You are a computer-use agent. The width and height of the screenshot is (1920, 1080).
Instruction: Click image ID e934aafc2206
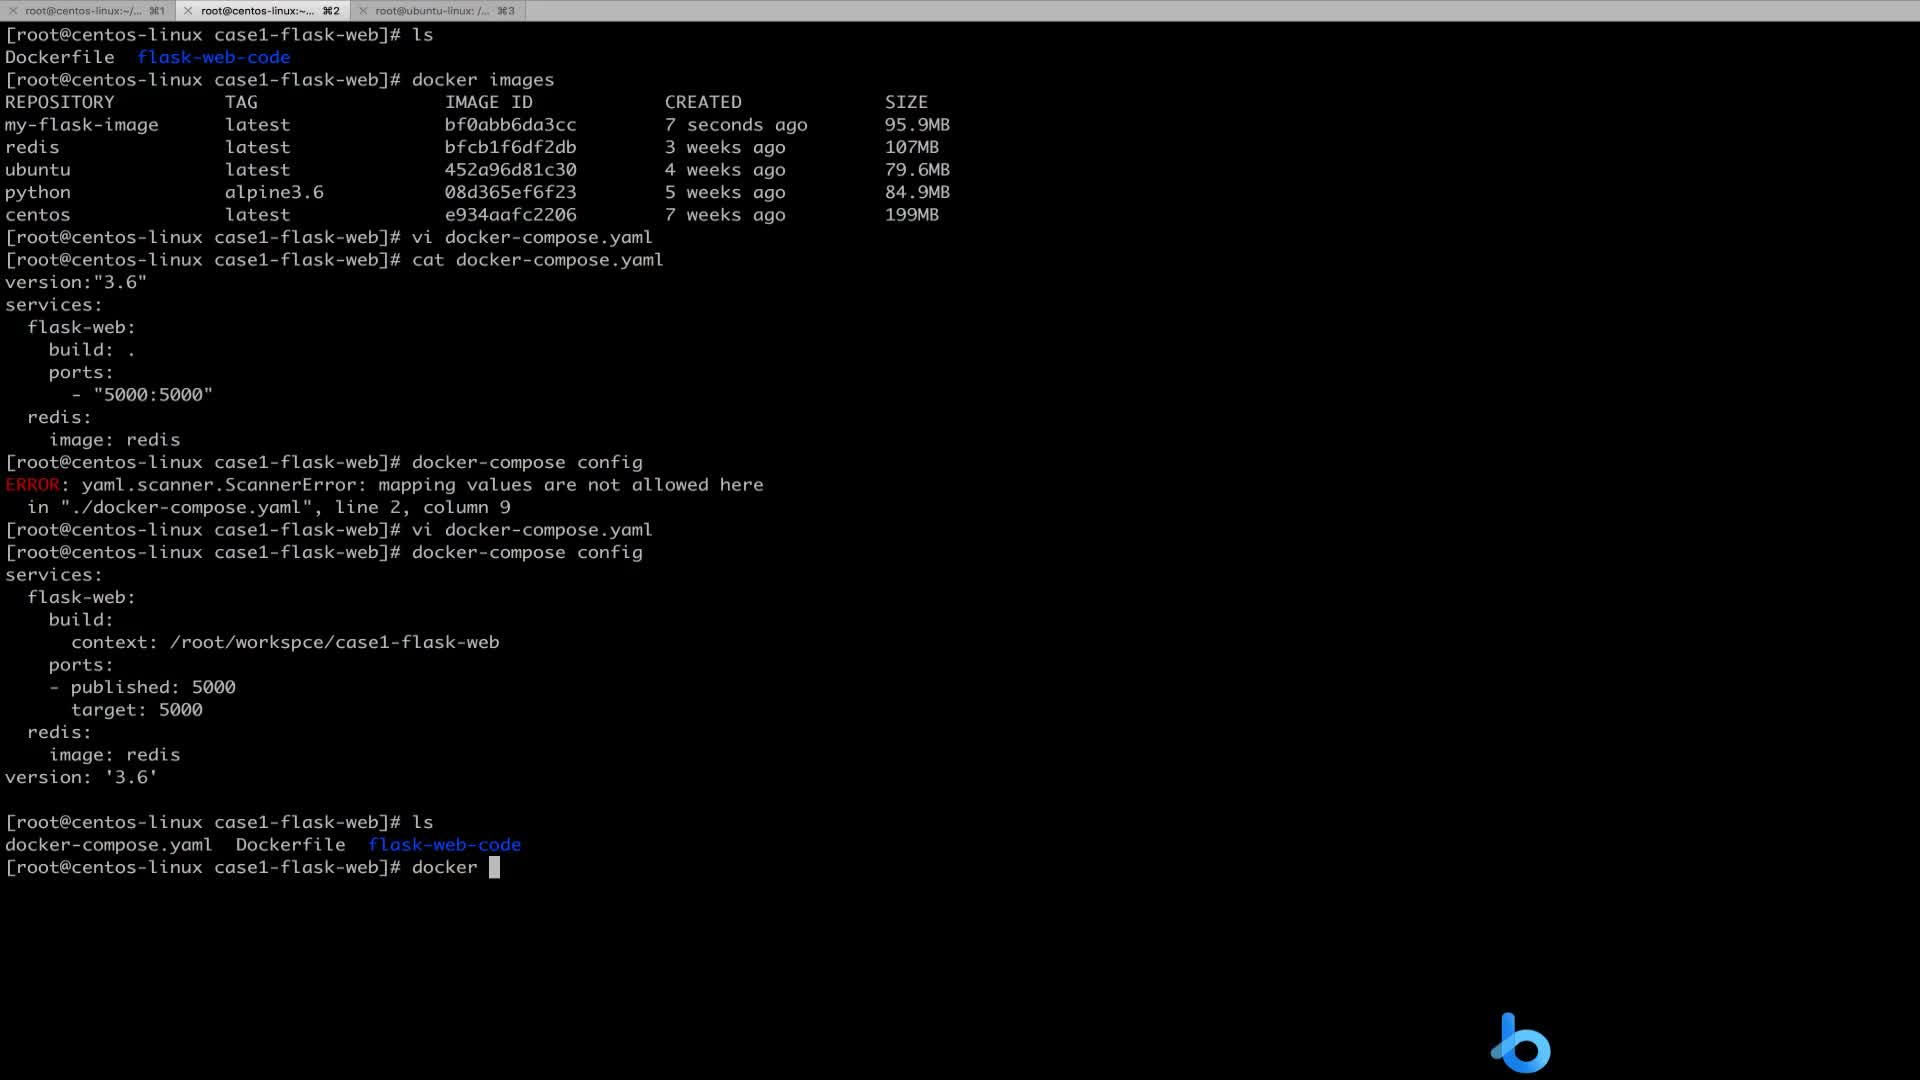tap(510, 215)
